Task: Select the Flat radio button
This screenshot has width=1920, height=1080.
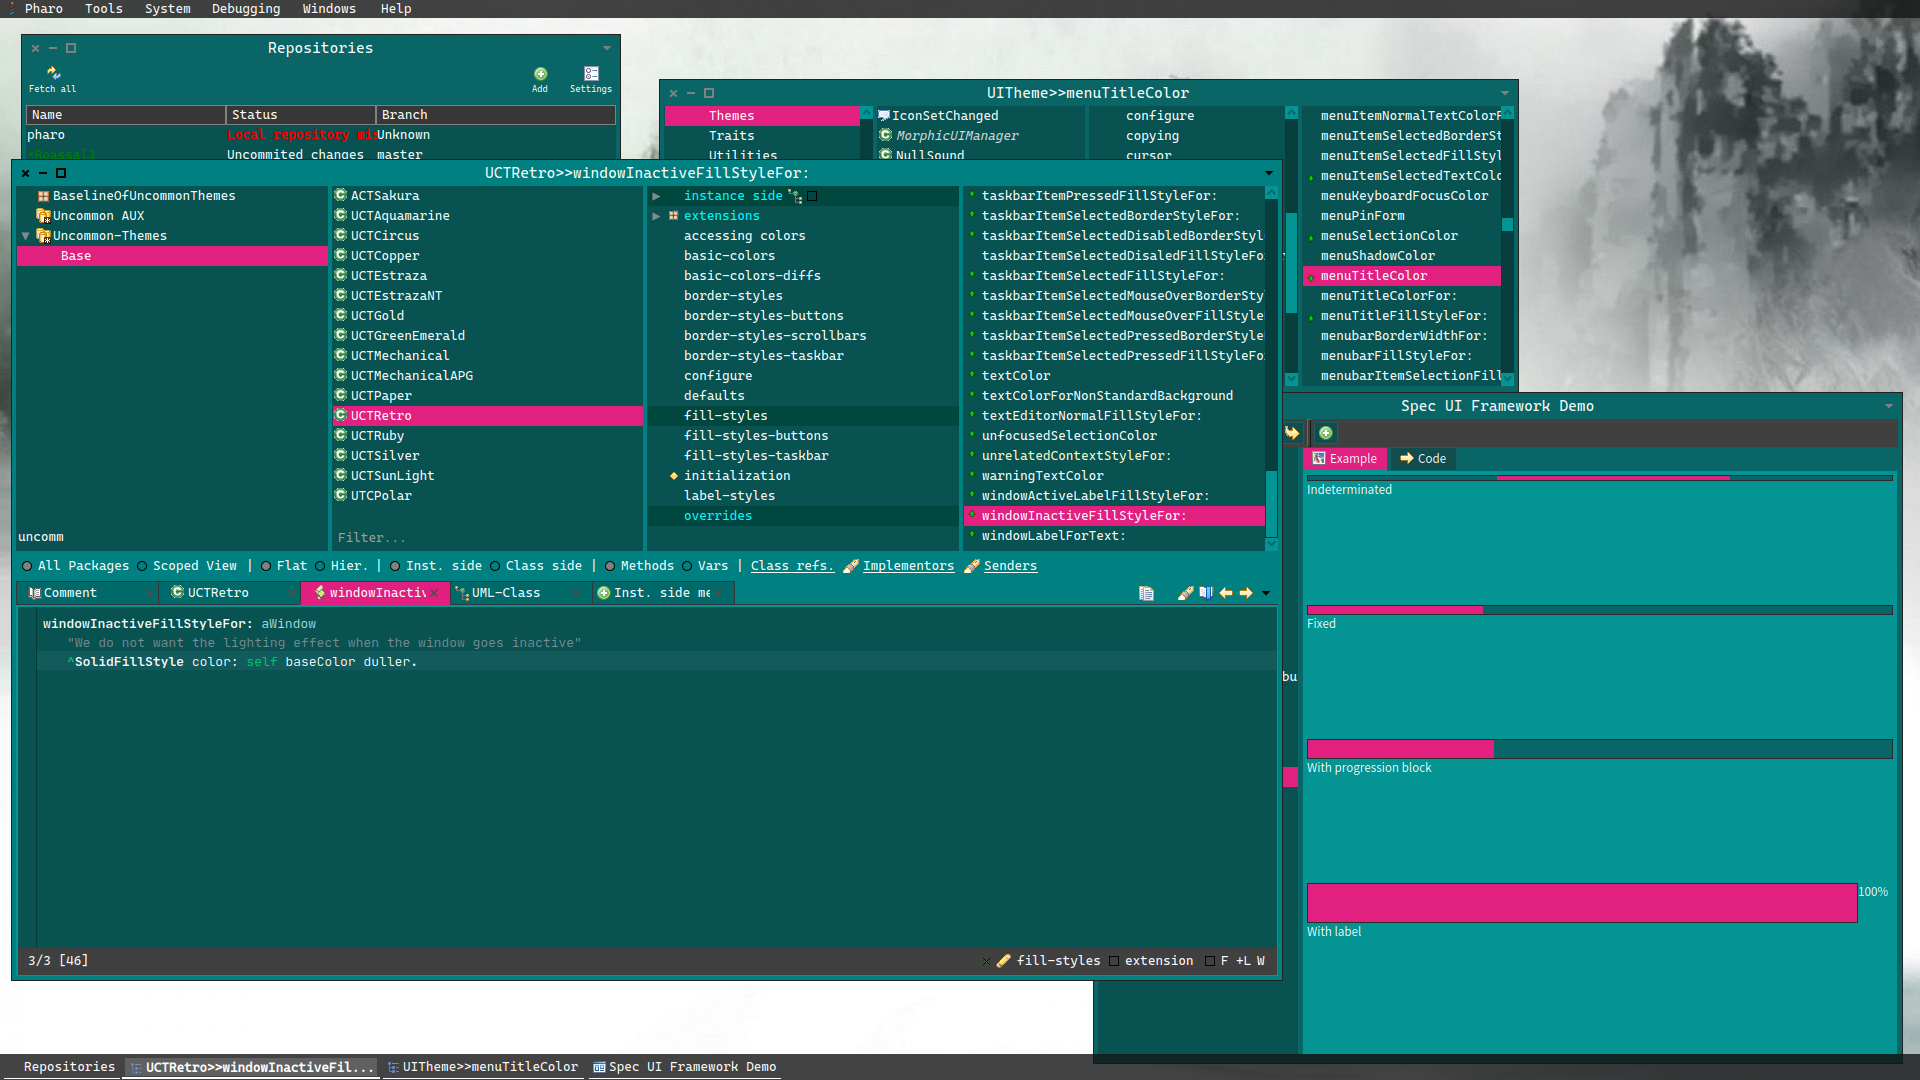Action: tap(266, 566)
